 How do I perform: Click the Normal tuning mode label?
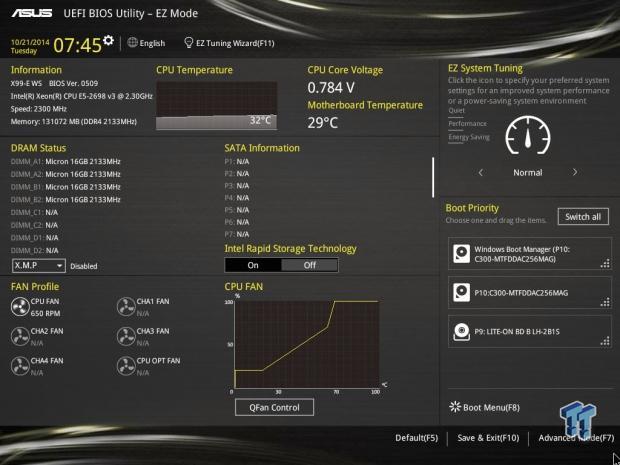click(528, 172)
